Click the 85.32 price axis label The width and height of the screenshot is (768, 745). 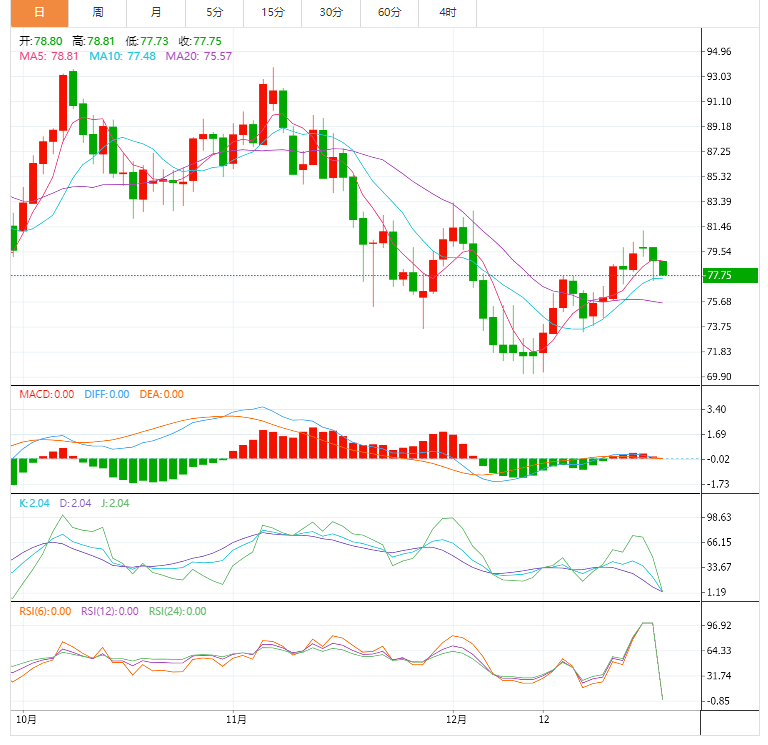pos(719,176)
